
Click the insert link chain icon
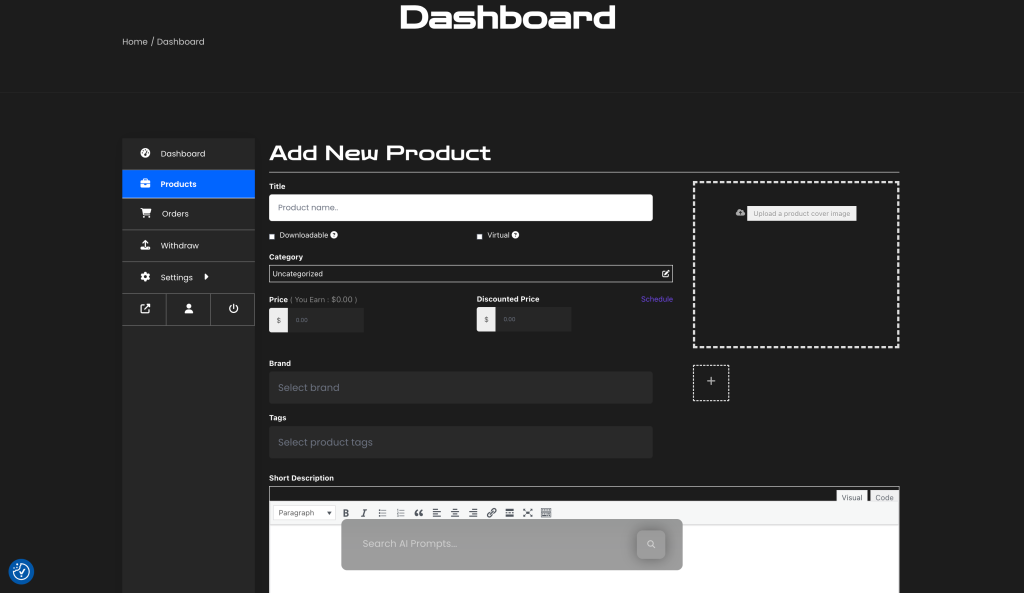(491, 513)
